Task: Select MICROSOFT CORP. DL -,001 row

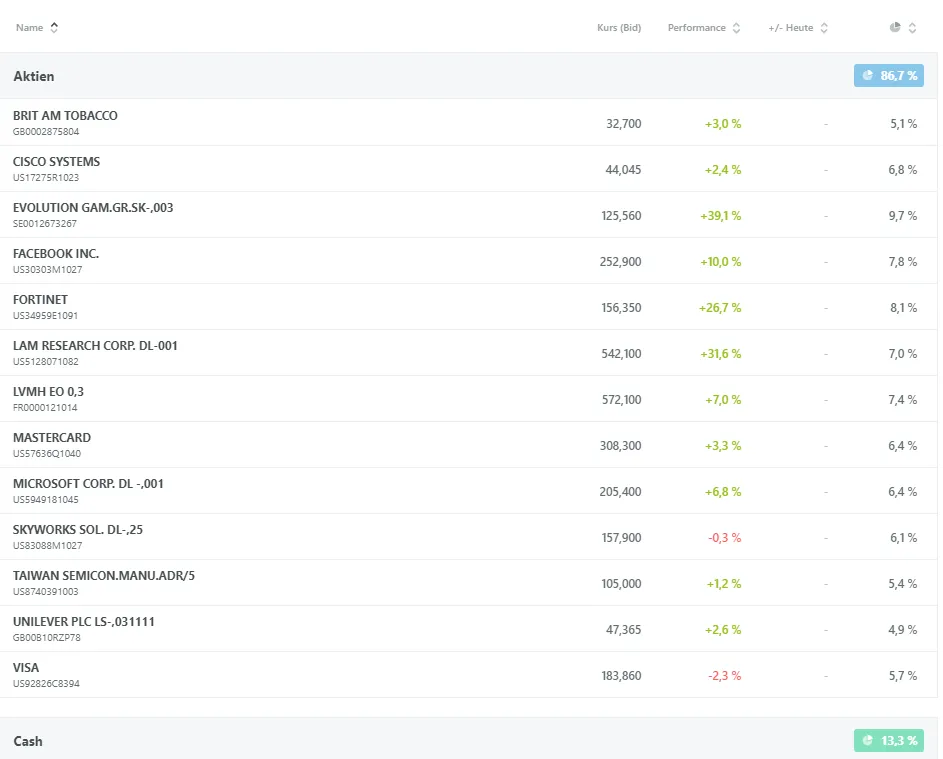Action: click(x=468, y=490)
